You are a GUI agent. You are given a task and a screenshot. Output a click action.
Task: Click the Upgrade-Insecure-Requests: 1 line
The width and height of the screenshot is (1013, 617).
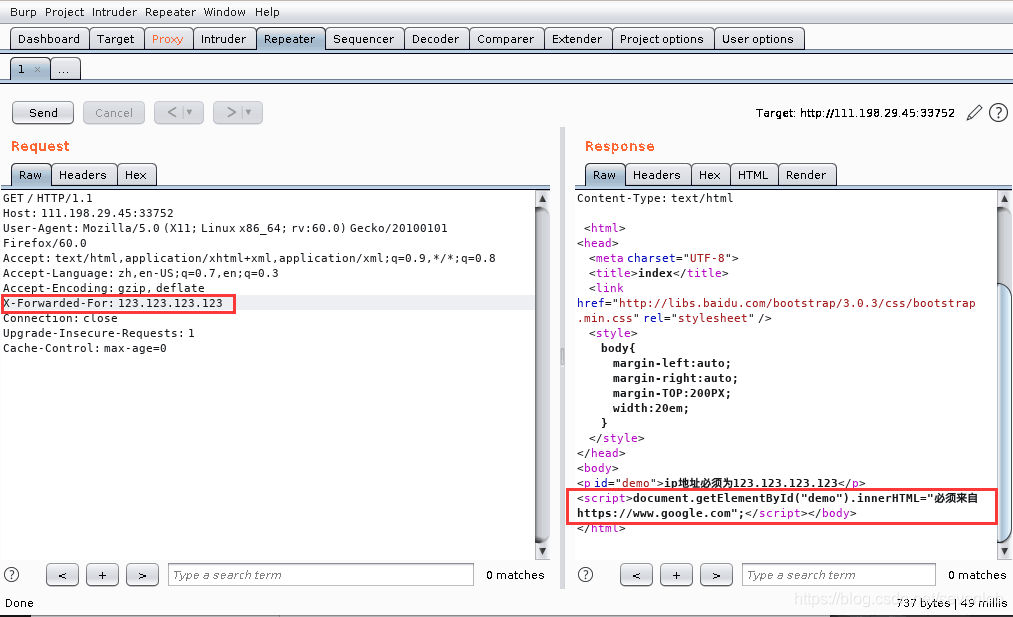[x=99, y=333]
